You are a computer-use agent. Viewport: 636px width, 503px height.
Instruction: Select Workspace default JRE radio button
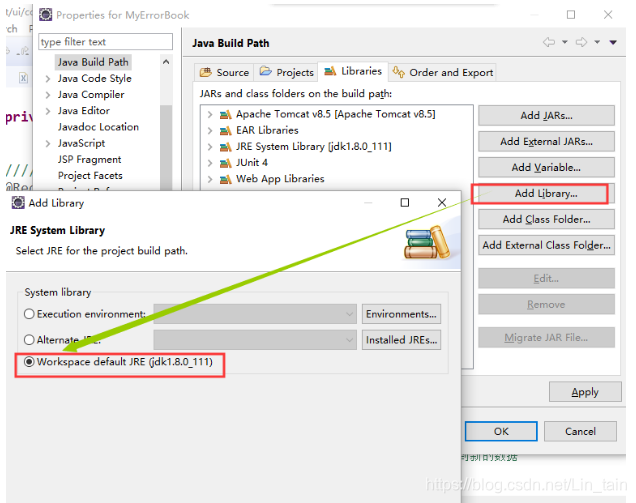[x=29, y=361]
